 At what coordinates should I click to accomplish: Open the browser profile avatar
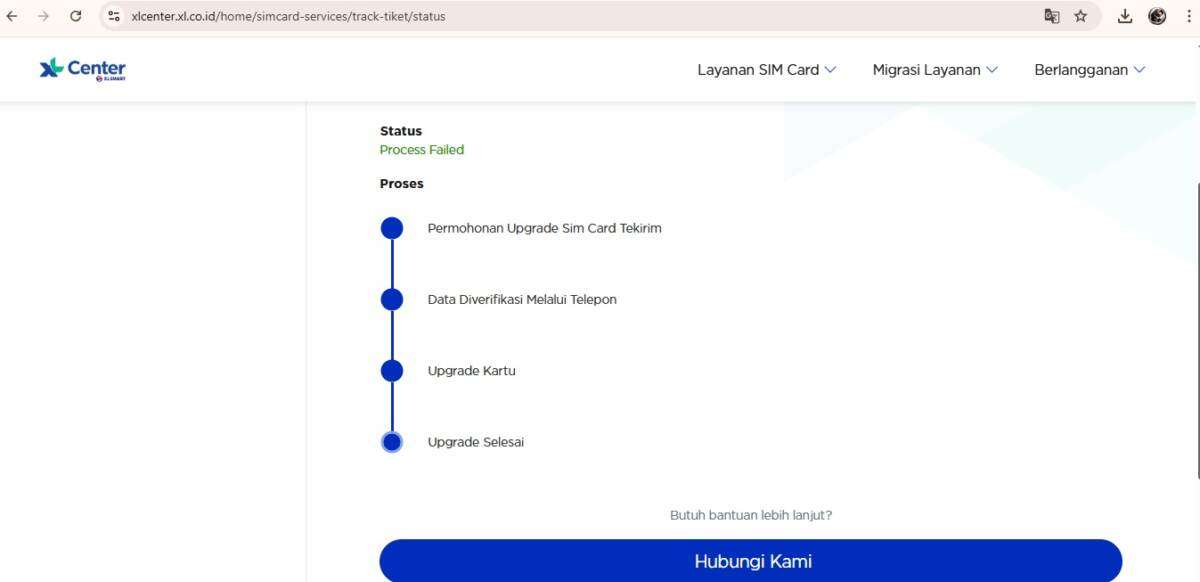click(1157, 16)
